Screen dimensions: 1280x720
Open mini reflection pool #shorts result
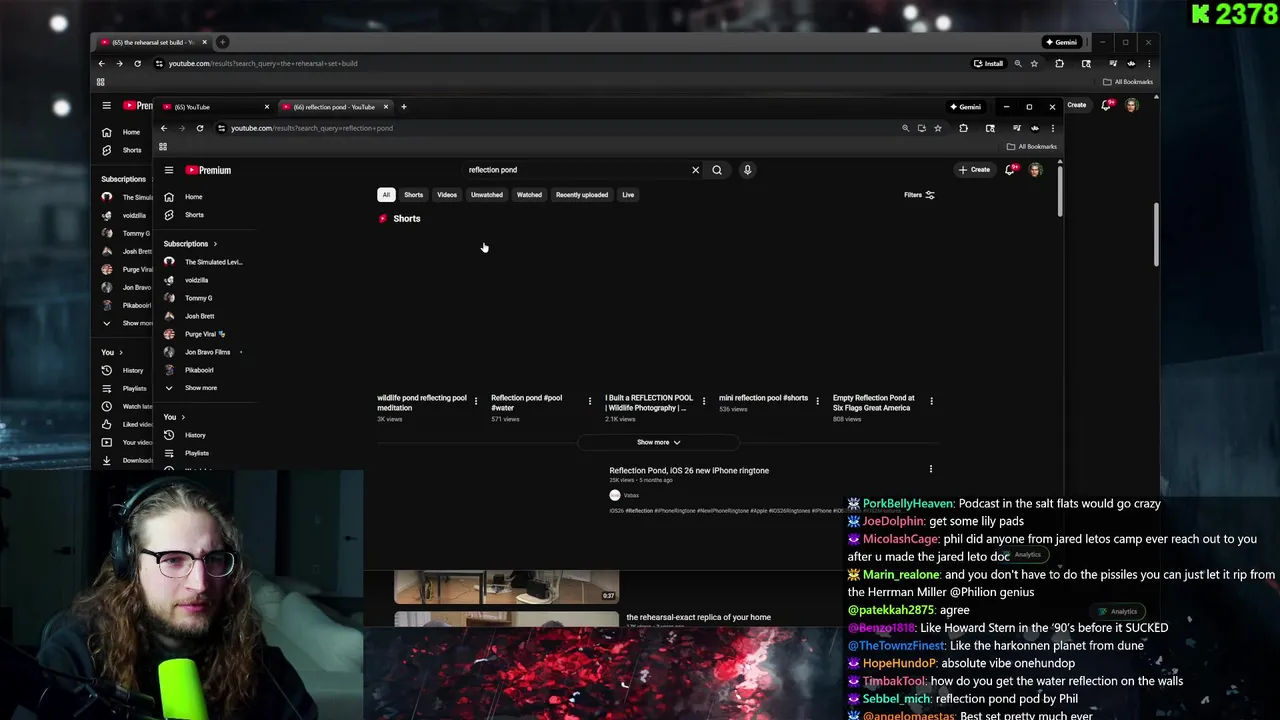763,398
